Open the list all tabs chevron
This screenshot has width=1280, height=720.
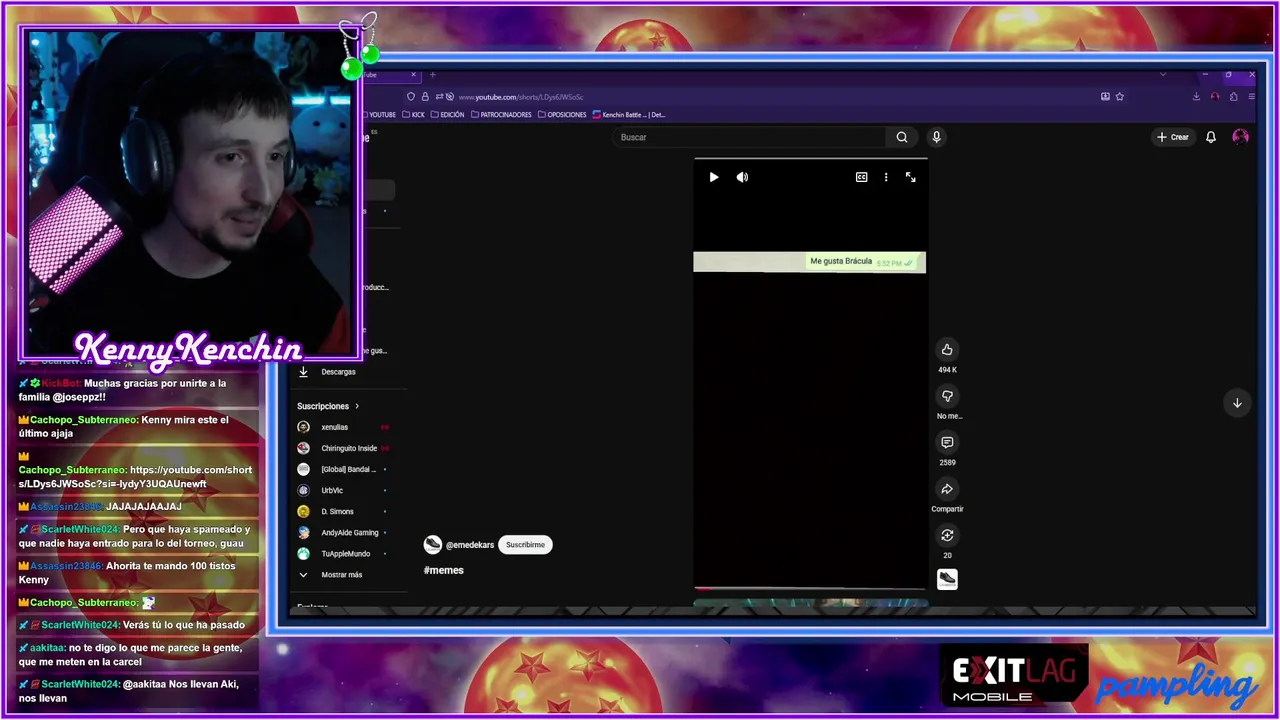[x=1163, y=75]
